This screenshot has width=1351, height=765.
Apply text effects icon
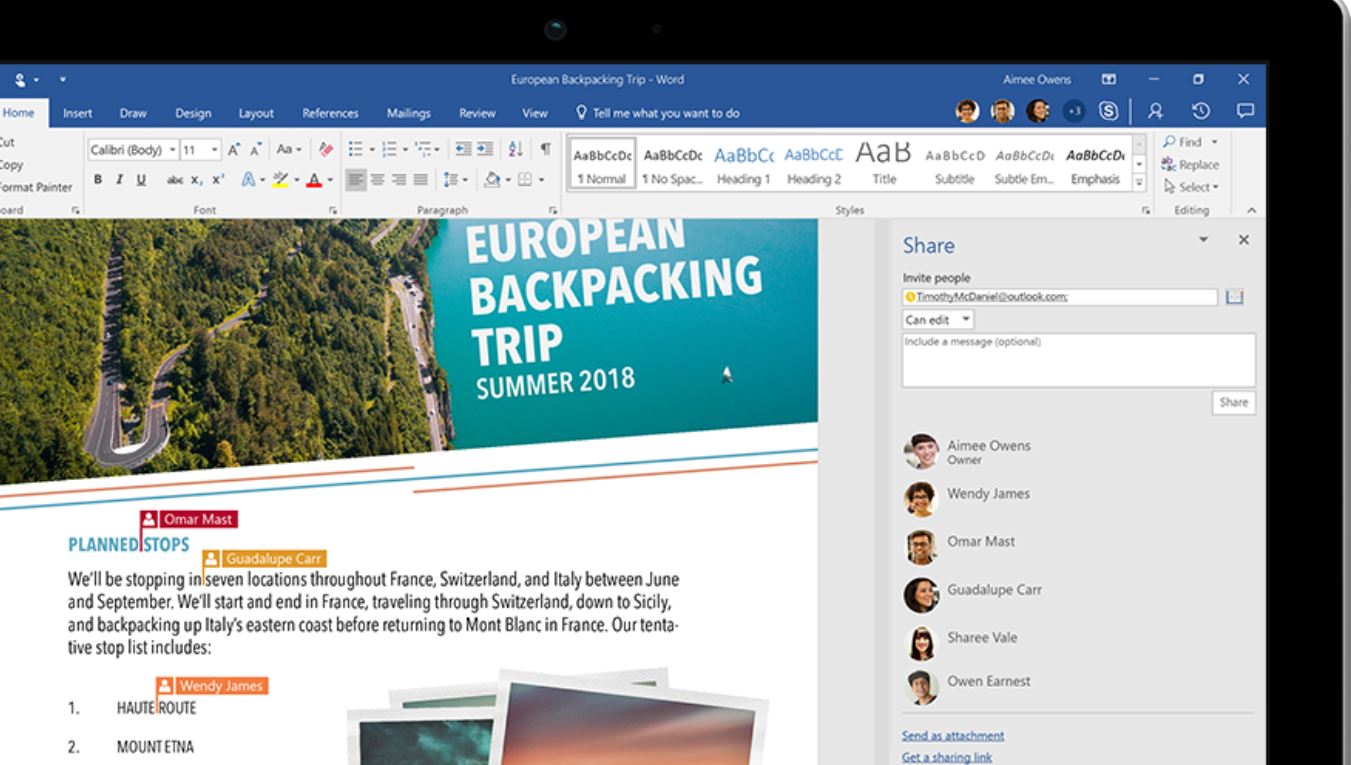click(248, 180)
